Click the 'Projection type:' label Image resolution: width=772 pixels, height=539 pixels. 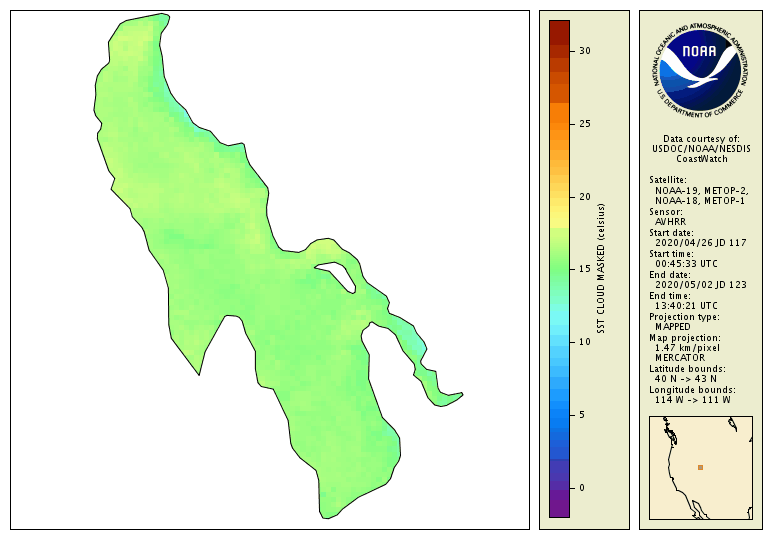[x=684, y=317]
